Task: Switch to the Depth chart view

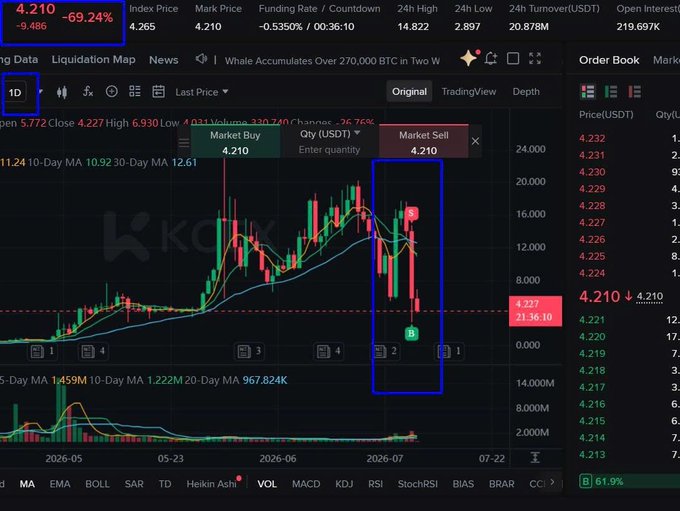Action: pos(526,92)
